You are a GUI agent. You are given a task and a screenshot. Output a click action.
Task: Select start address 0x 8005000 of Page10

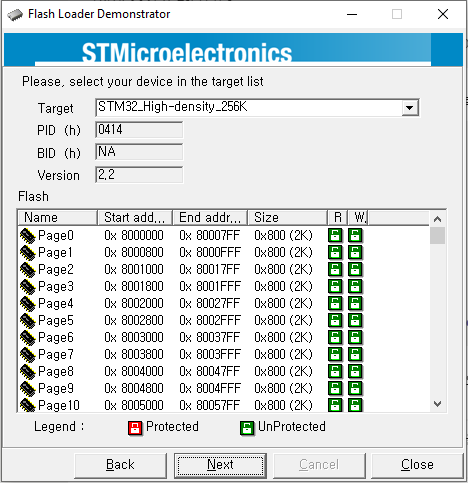134,405
